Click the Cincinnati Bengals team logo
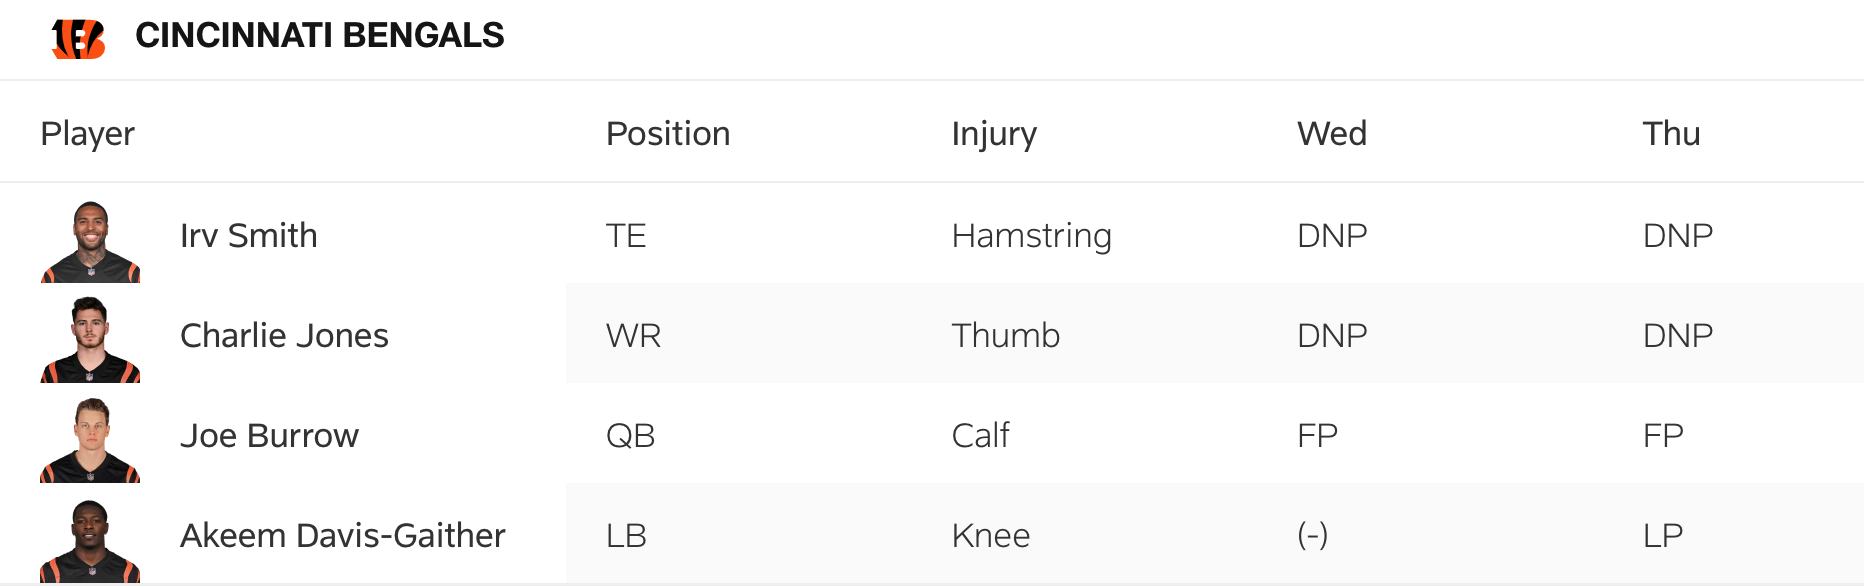1864x586 pixels. [78, 38]
